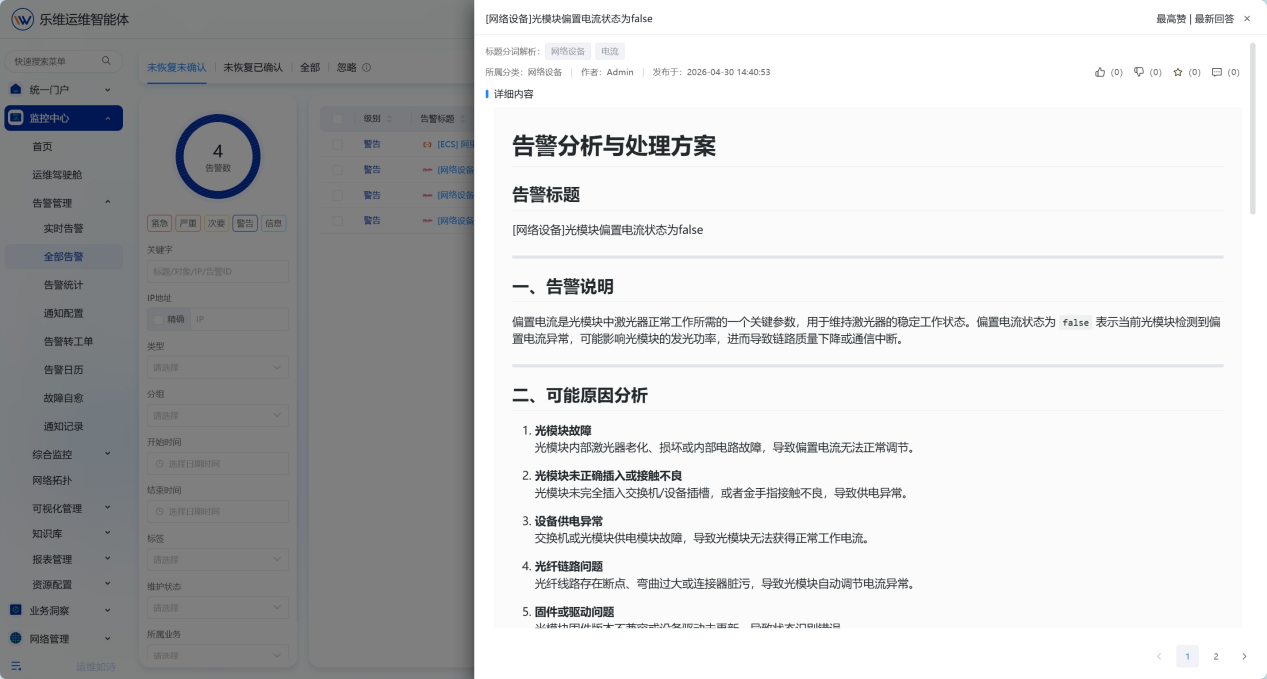Viewport: 1267px width, 679px height.
Task: Click the 监控中心 monitor icon
Action: [15, 118]
